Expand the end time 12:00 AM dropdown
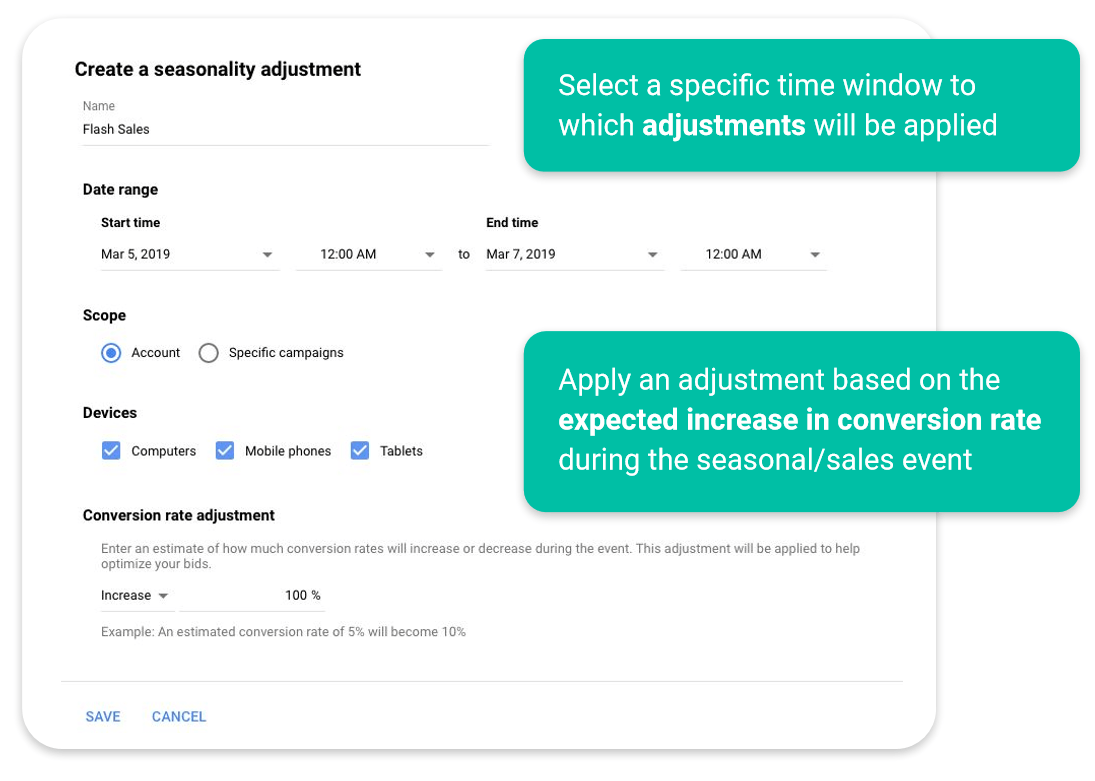Screen dimensions: 1095x781 click(x=753, y=254)
